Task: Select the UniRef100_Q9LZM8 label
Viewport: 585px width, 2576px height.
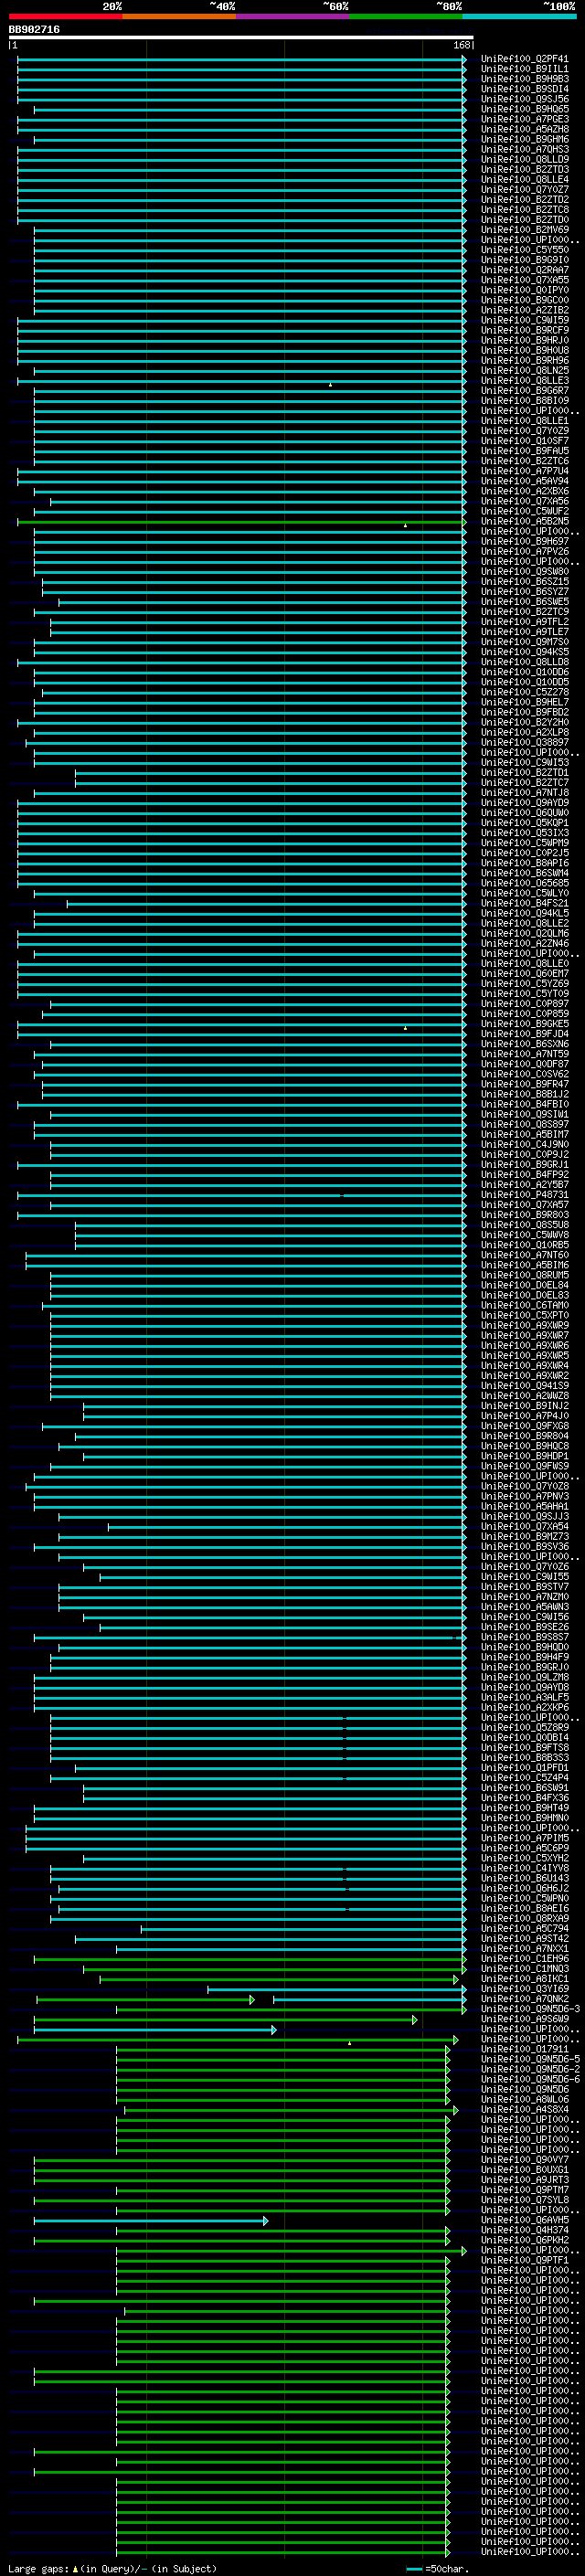Action: point(525,1678)
